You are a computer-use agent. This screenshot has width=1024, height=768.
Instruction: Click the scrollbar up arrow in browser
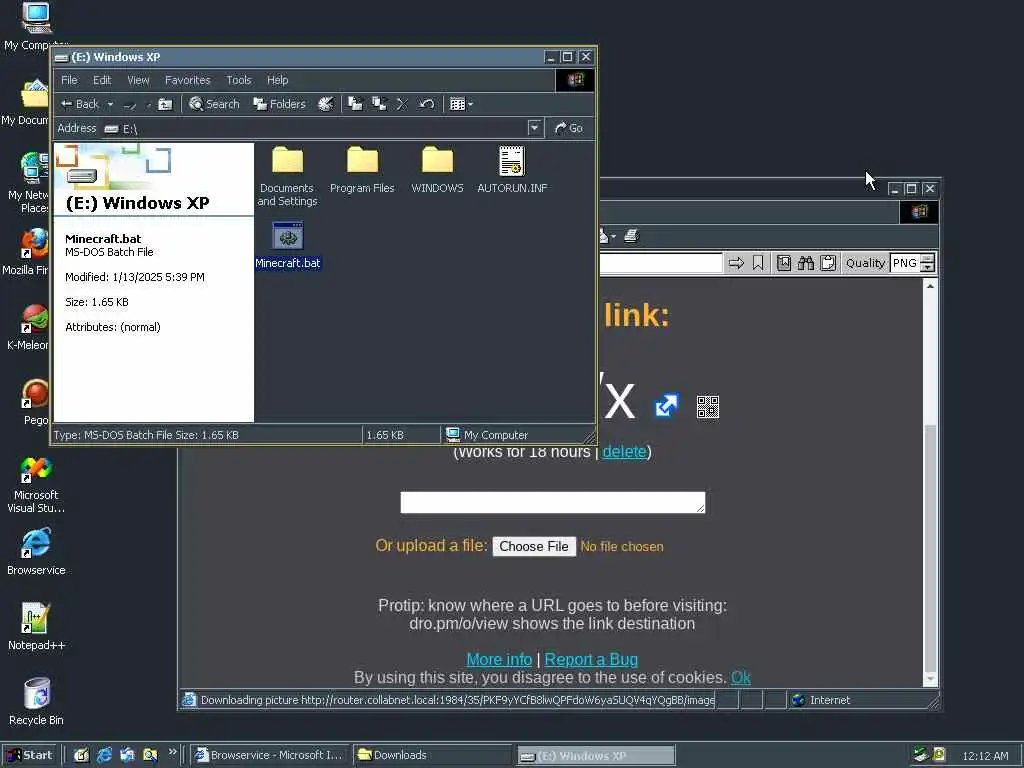point(931,286)
